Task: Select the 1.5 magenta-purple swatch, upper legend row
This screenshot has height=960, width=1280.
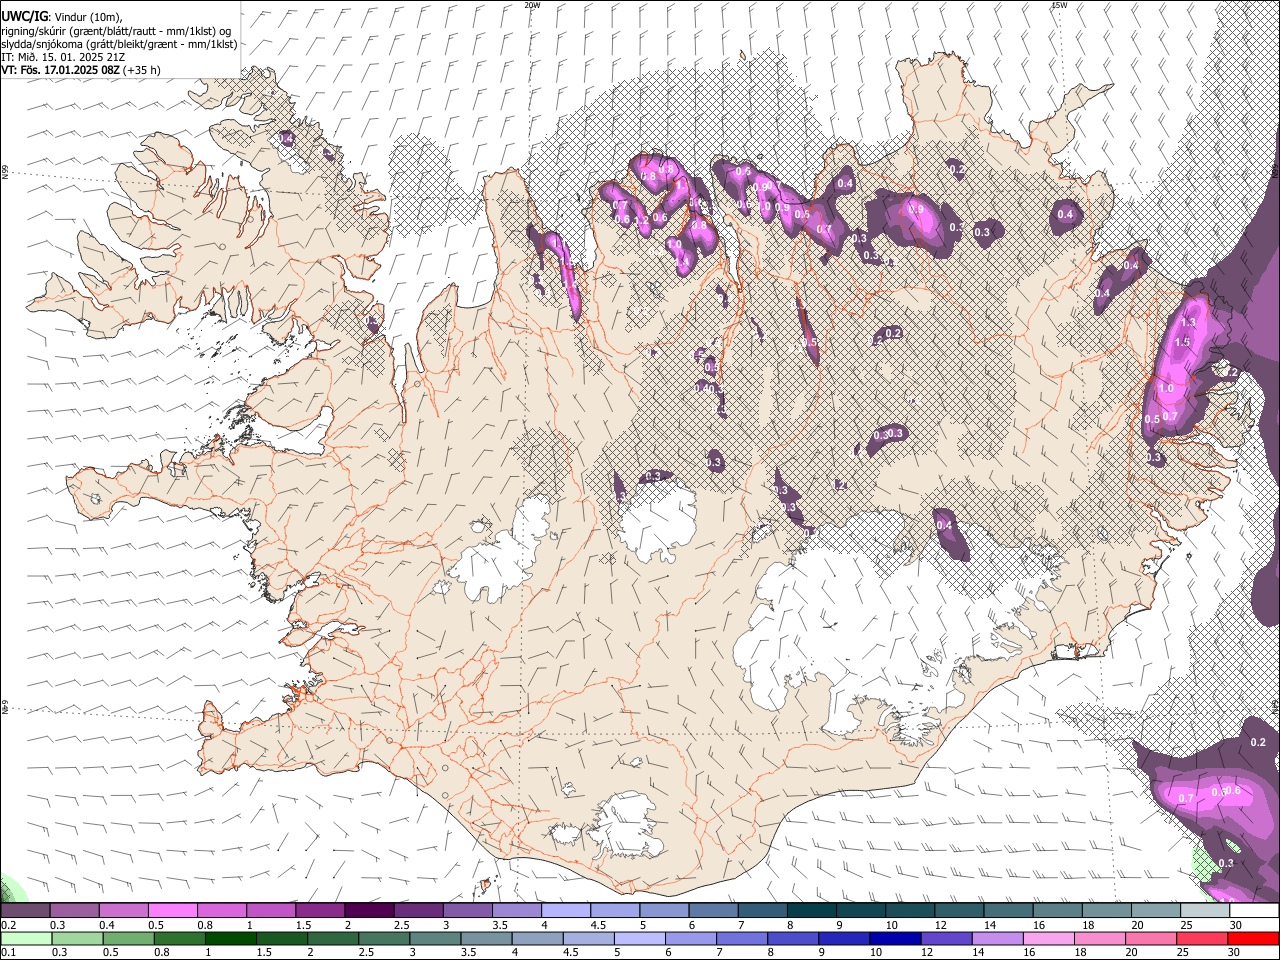Action: coord(320,911)
